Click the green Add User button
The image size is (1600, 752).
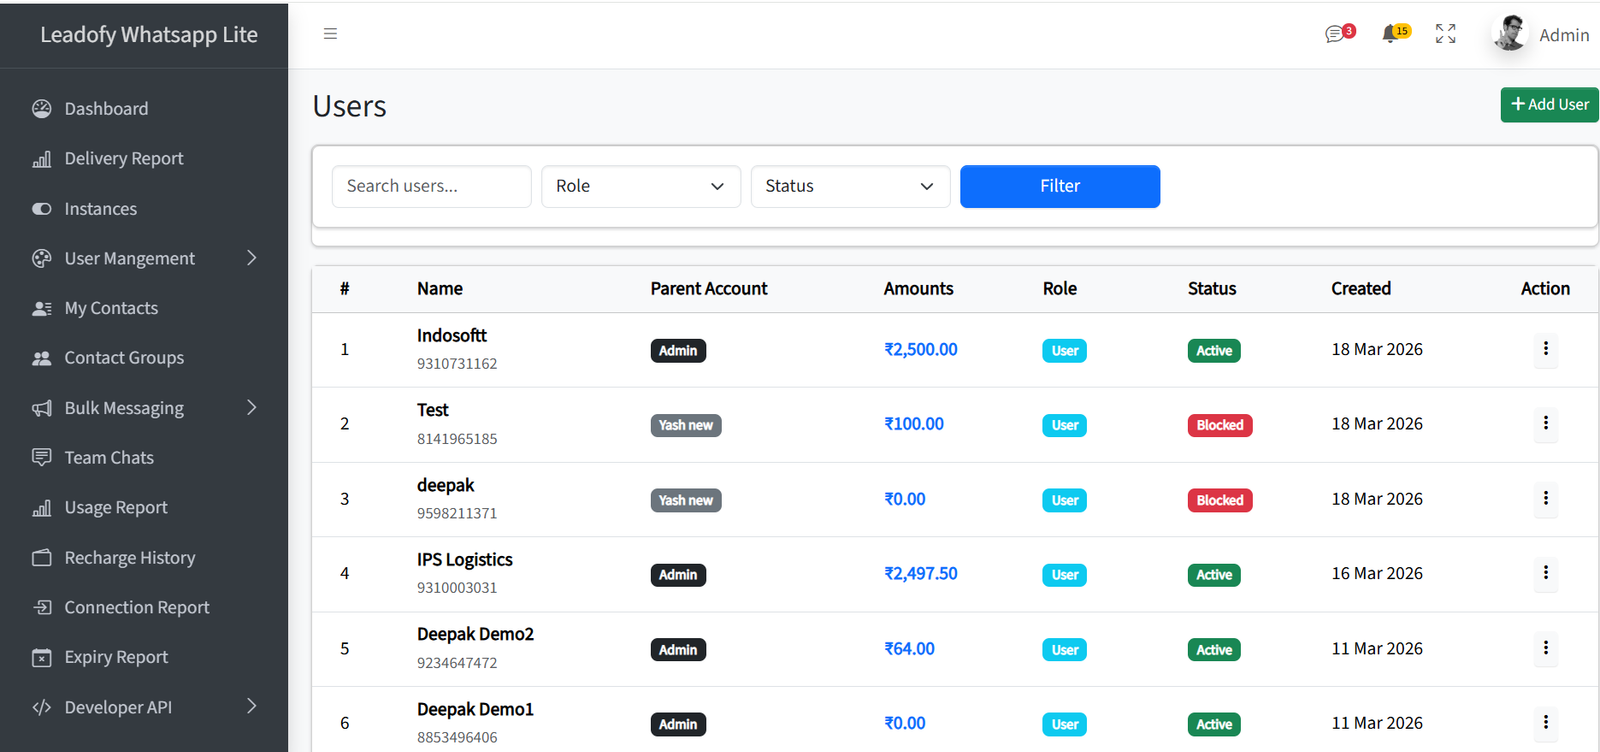pos(1549,105)
